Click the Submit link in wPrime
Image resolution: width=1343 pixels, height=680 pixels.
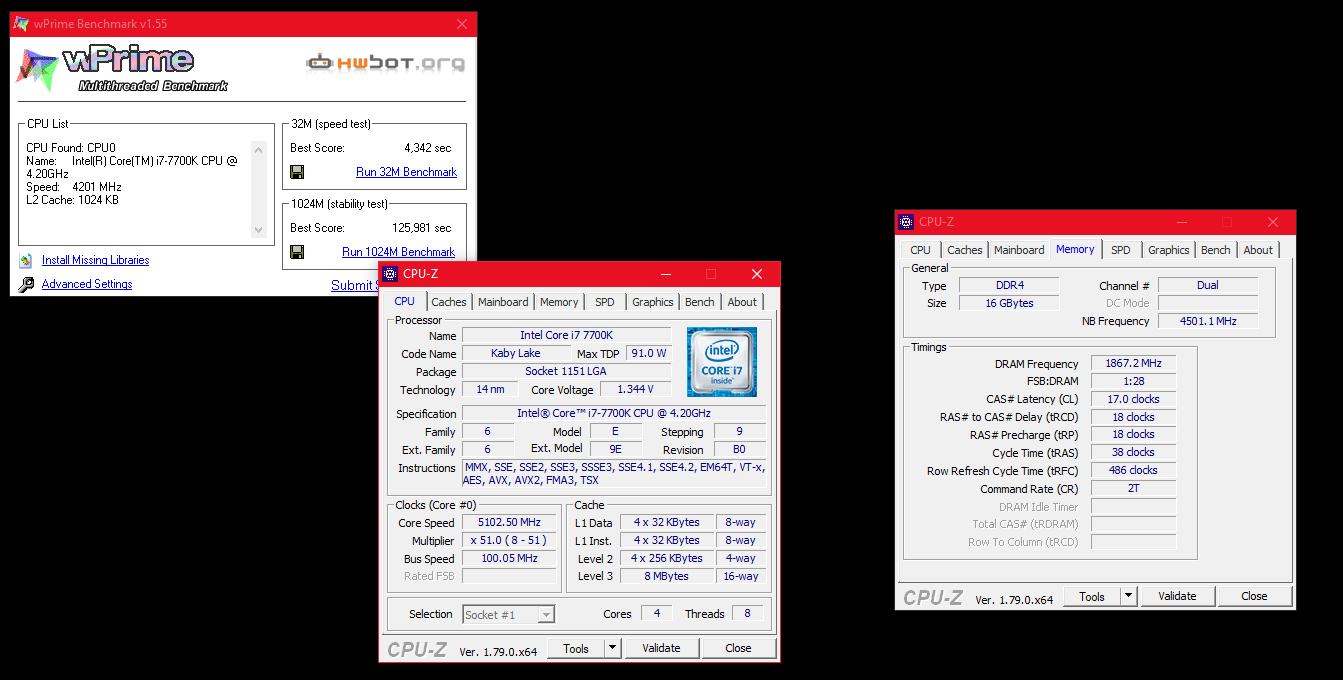click(x=354, y=285)
